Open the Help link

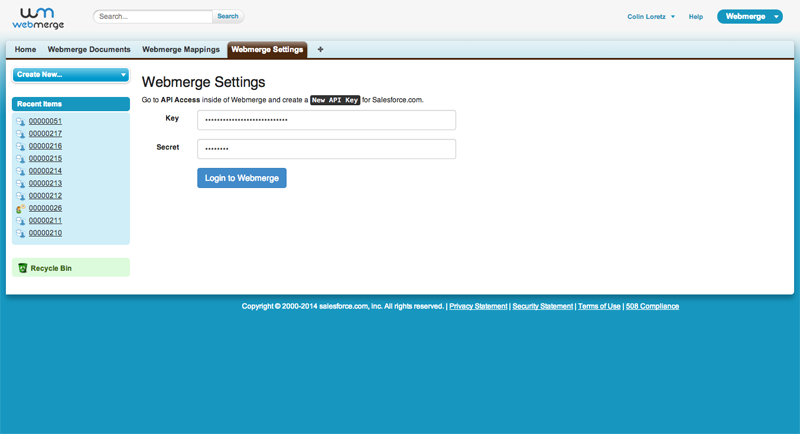click(x=695, y=17)
